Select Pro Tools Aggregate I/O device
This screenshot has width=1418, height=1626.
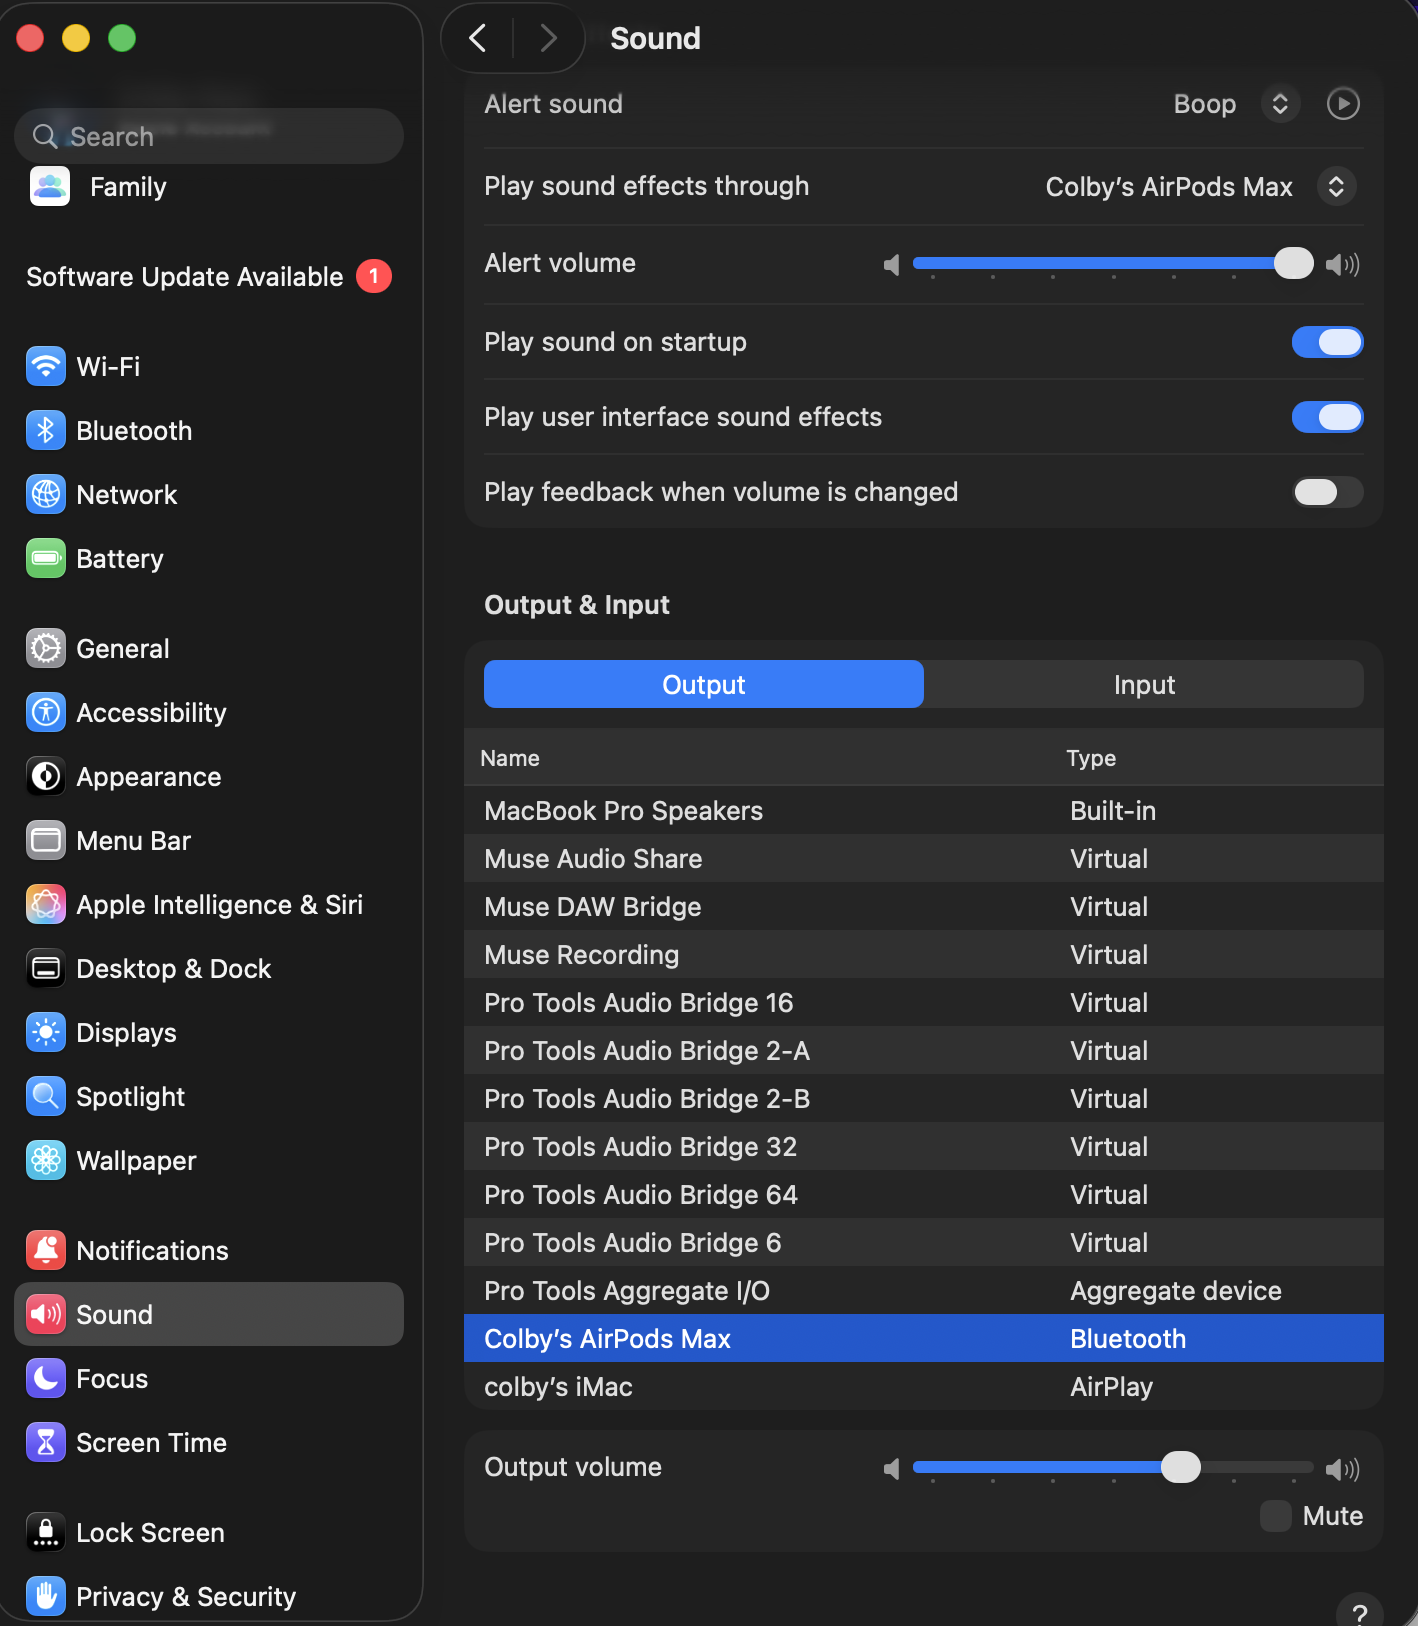tap(924, 1290)
